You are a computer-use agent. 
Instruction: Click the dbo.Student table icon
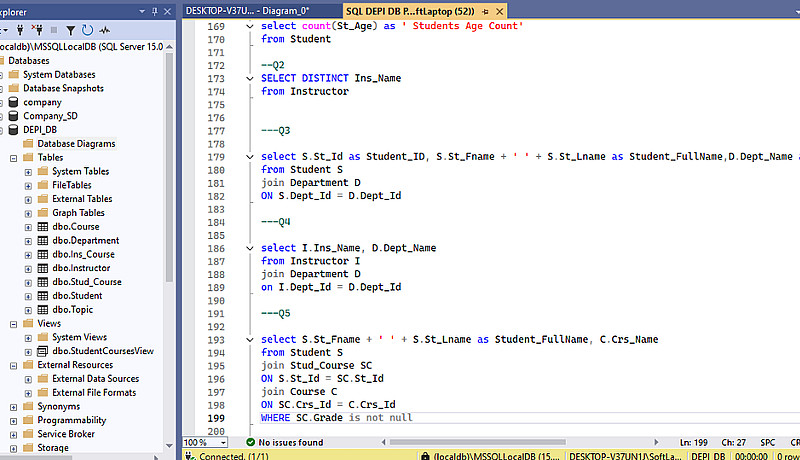(x=43, y=295)
